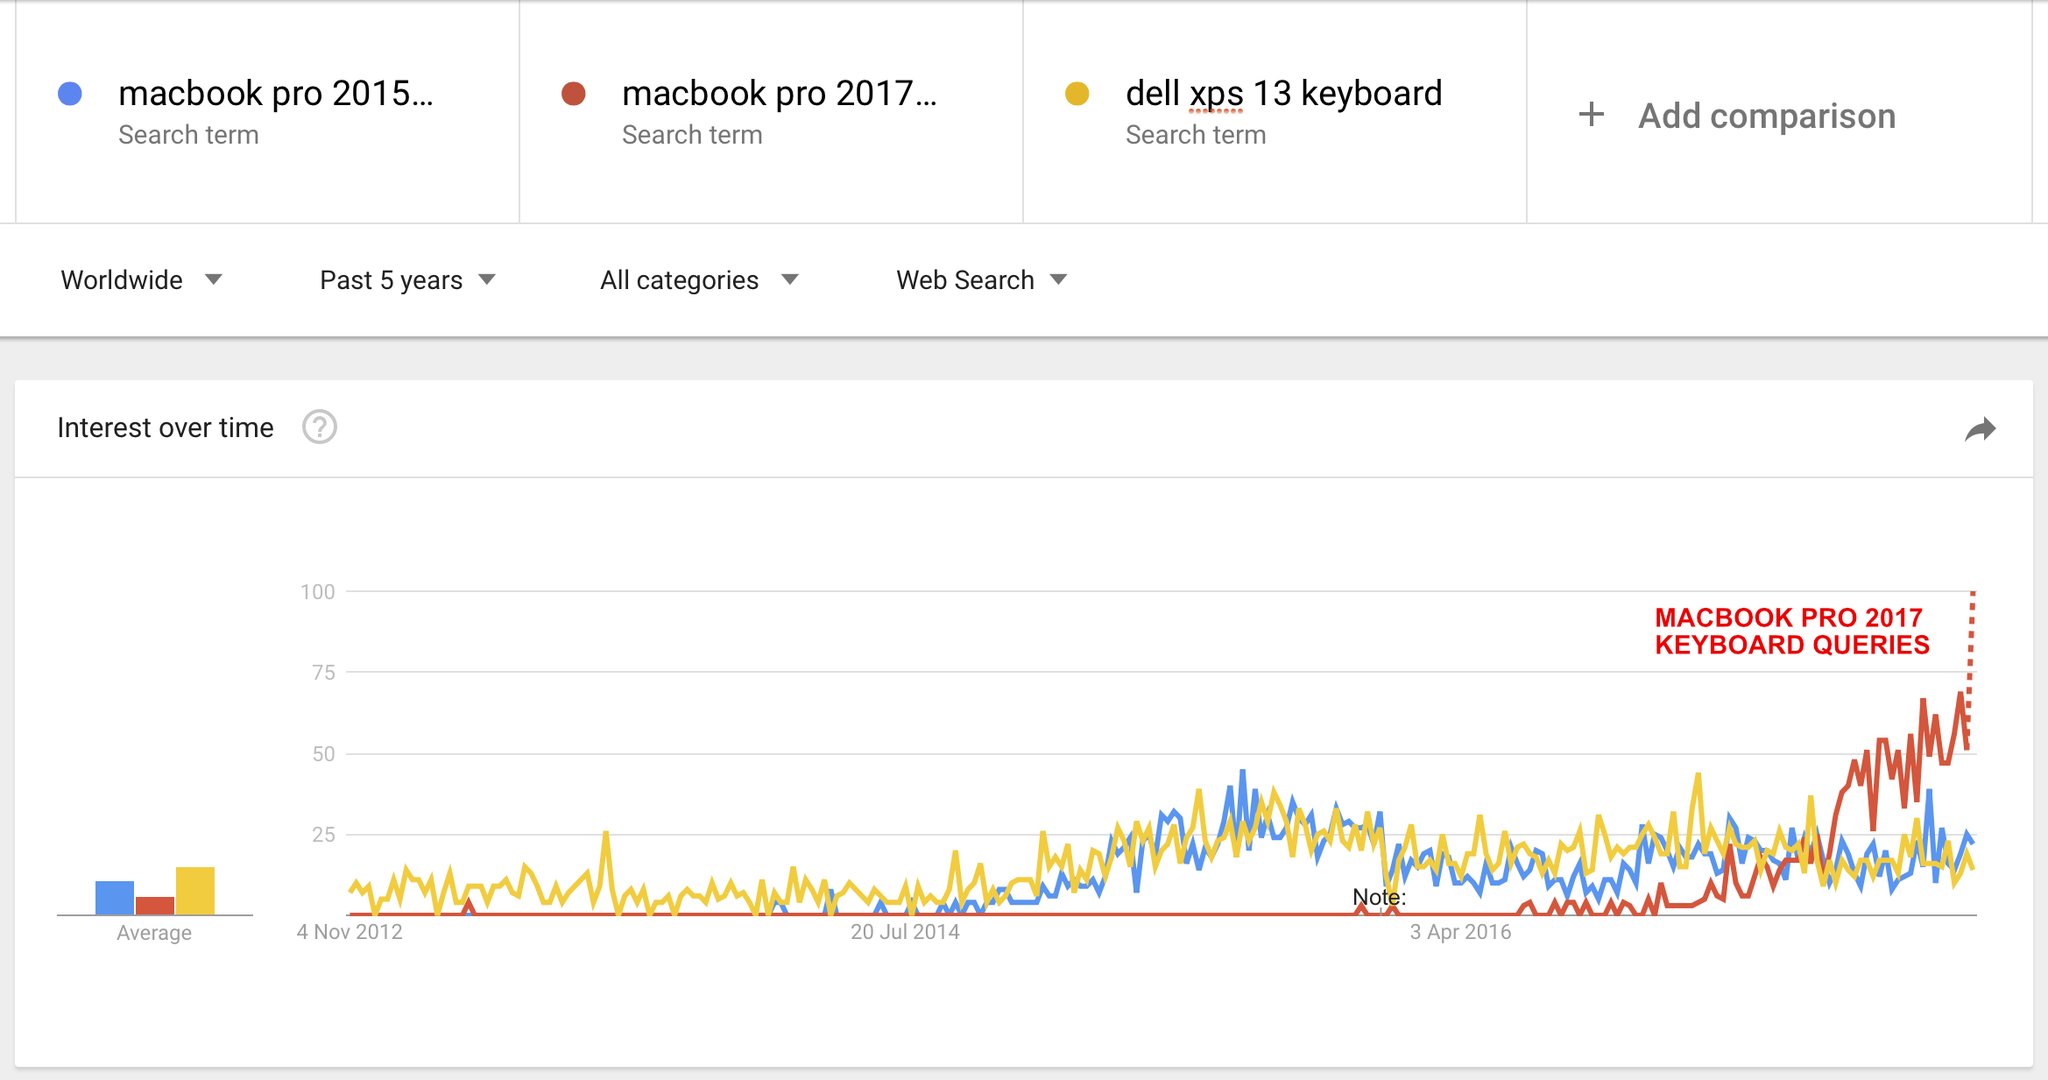Click the plus icon beside Add comparison

coord(1591,115)
